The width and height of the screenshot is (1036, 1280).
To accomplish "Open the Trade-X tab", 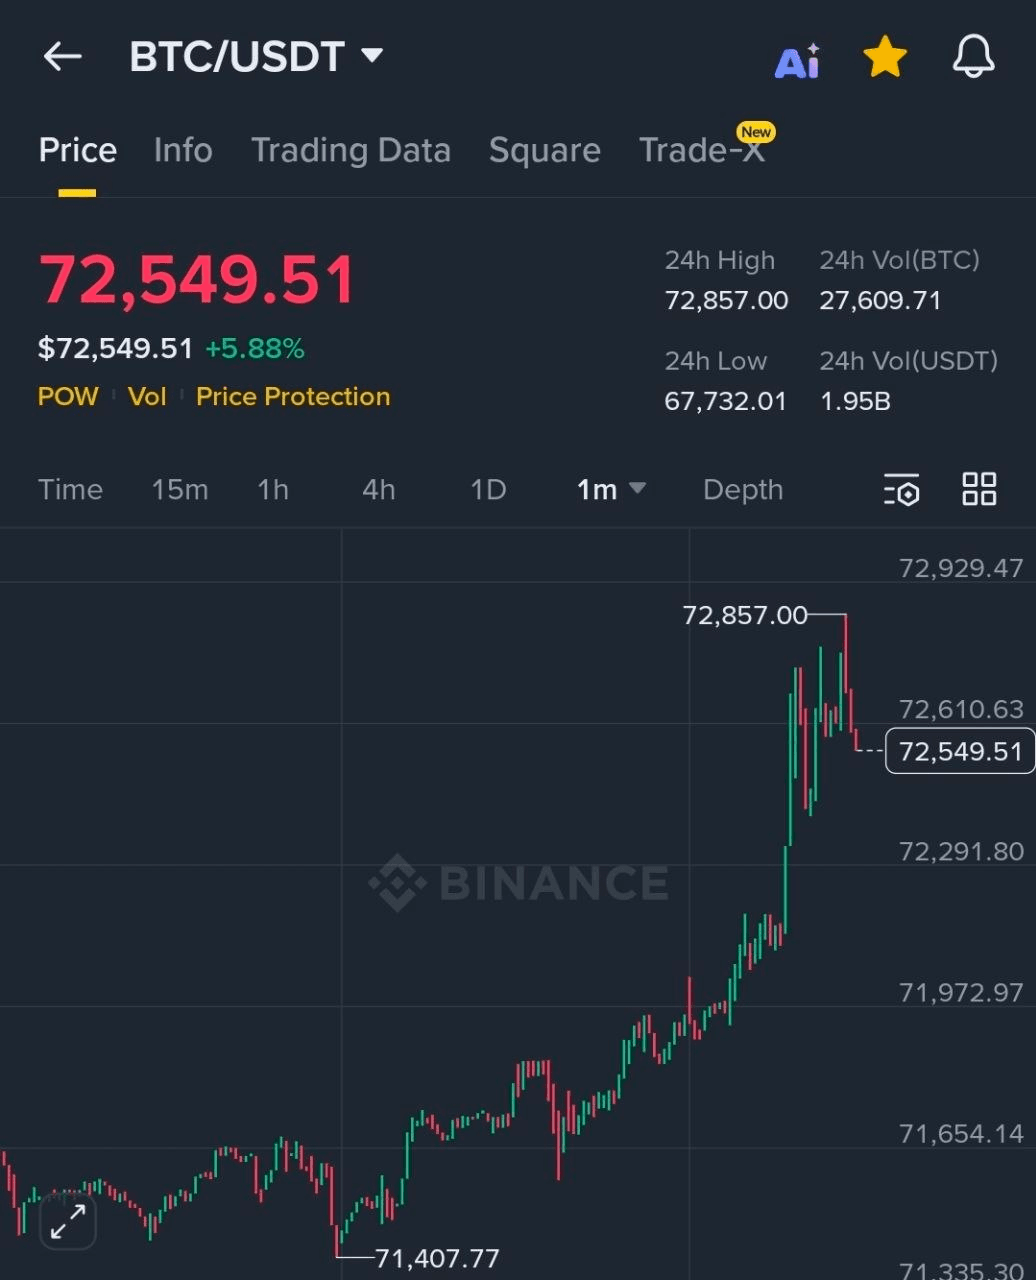I will coord(702,150).
